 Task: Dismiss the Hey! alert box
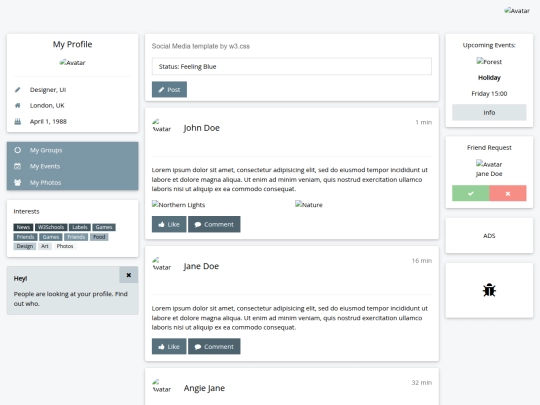128,275
